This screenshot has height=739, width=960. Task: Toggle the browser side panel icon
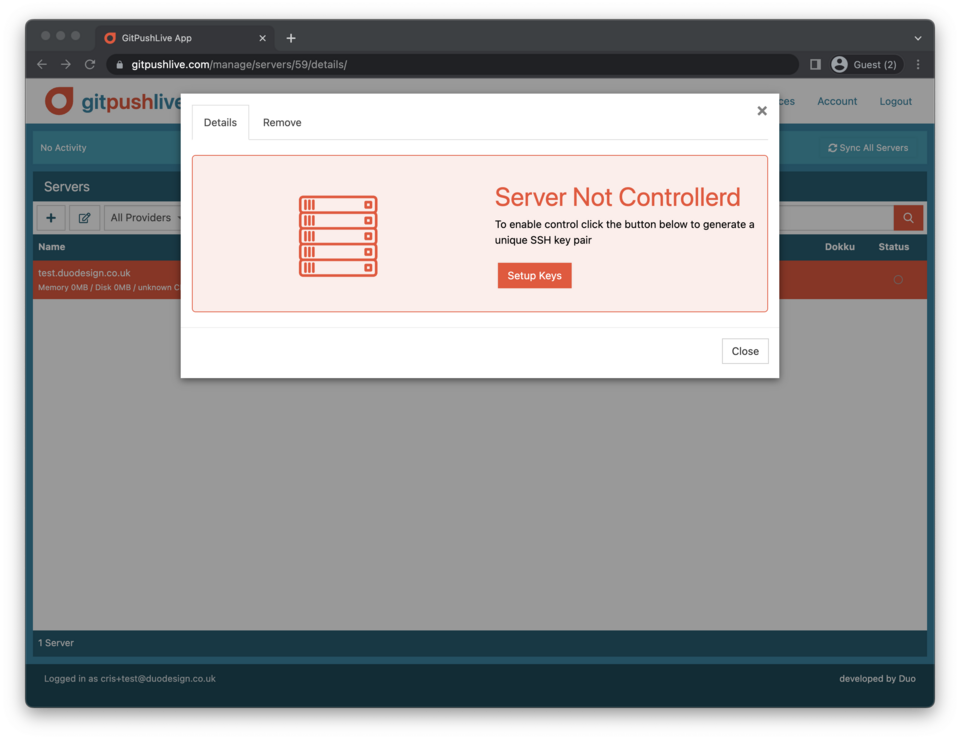pyautogui.click(x=815, y=64)
